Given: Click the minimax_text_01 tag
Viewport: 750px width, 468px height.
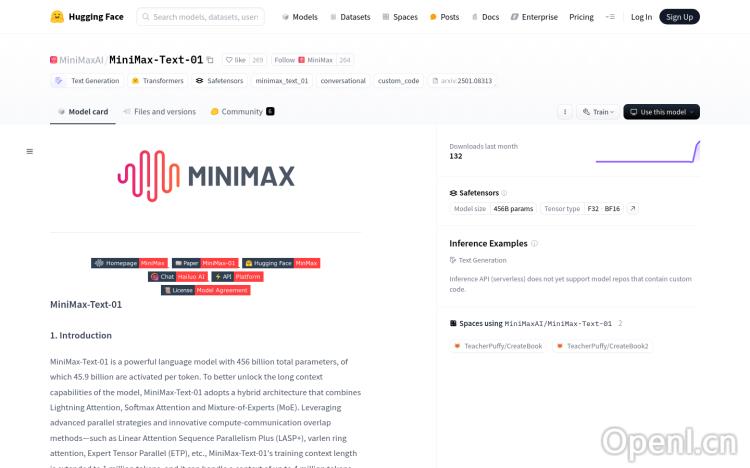Looking at the screenshot, I should tap(282, 81).
